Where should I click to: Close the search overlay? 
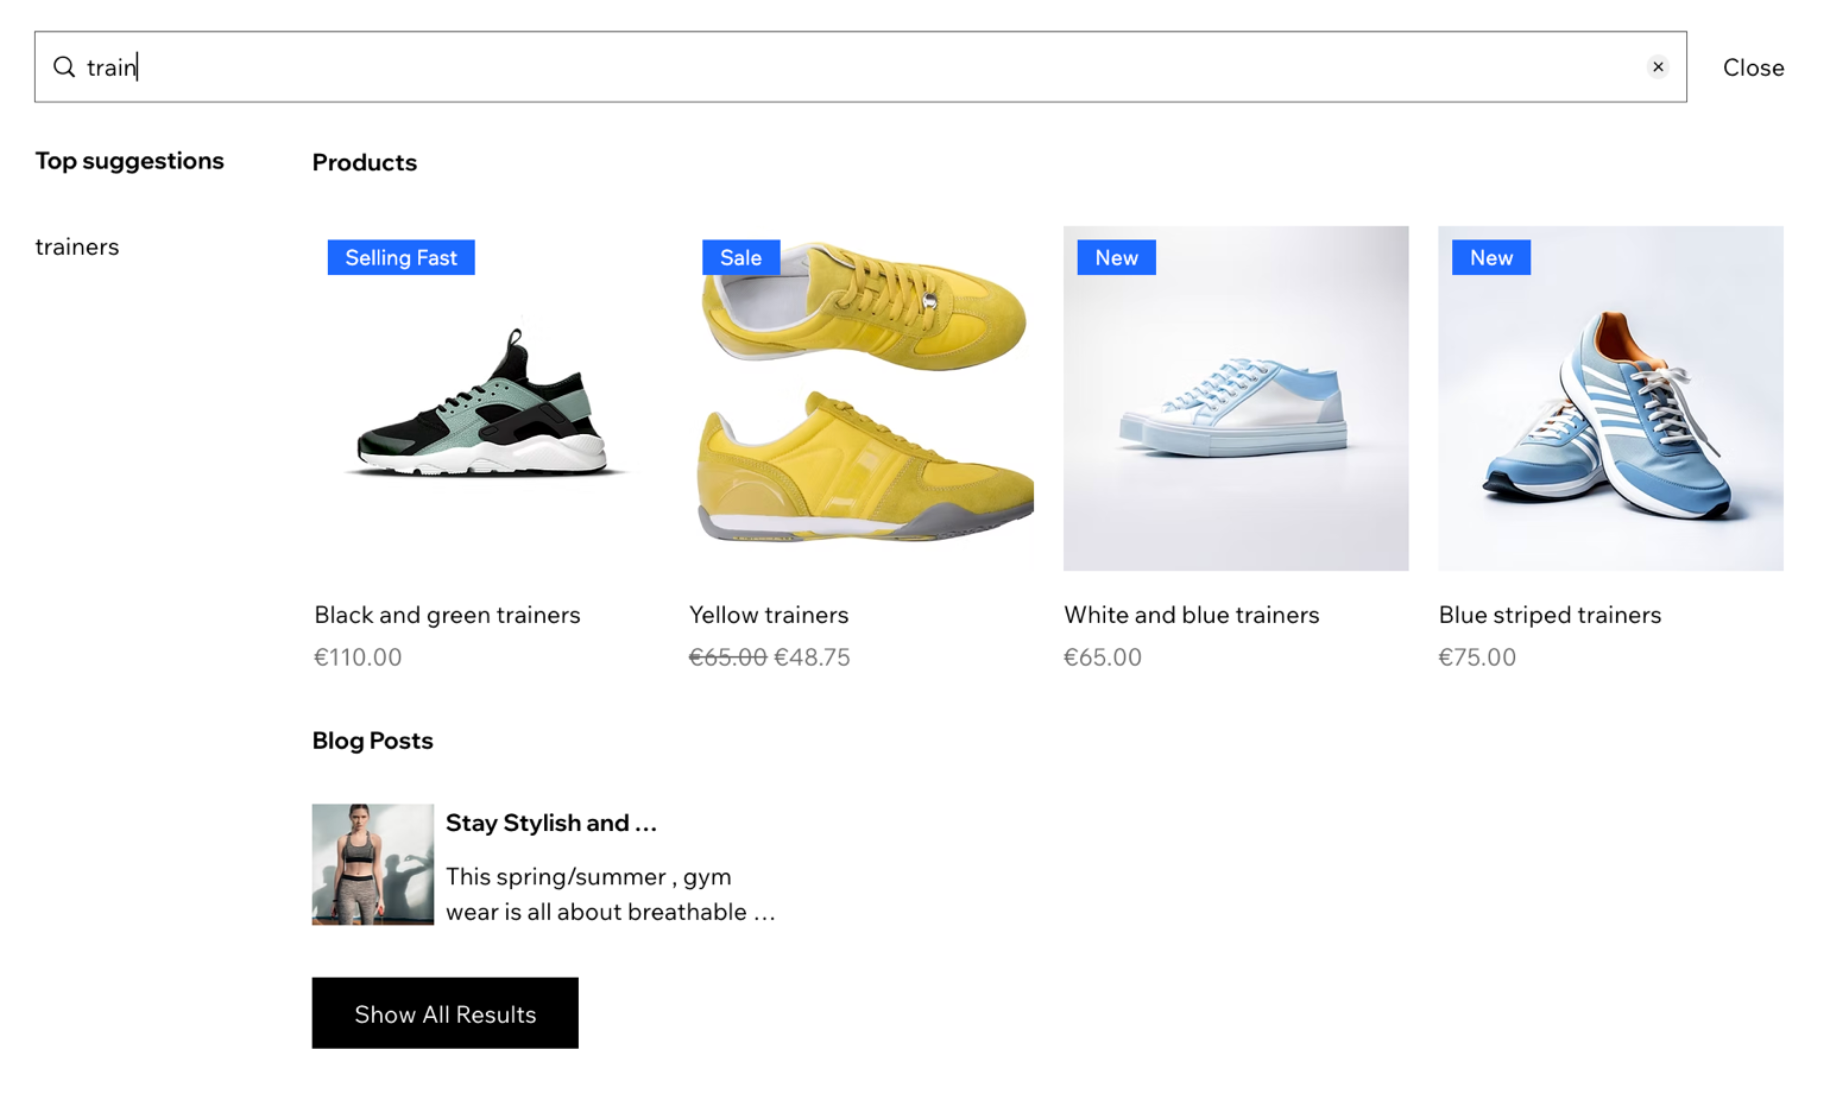click(1752, 68)
